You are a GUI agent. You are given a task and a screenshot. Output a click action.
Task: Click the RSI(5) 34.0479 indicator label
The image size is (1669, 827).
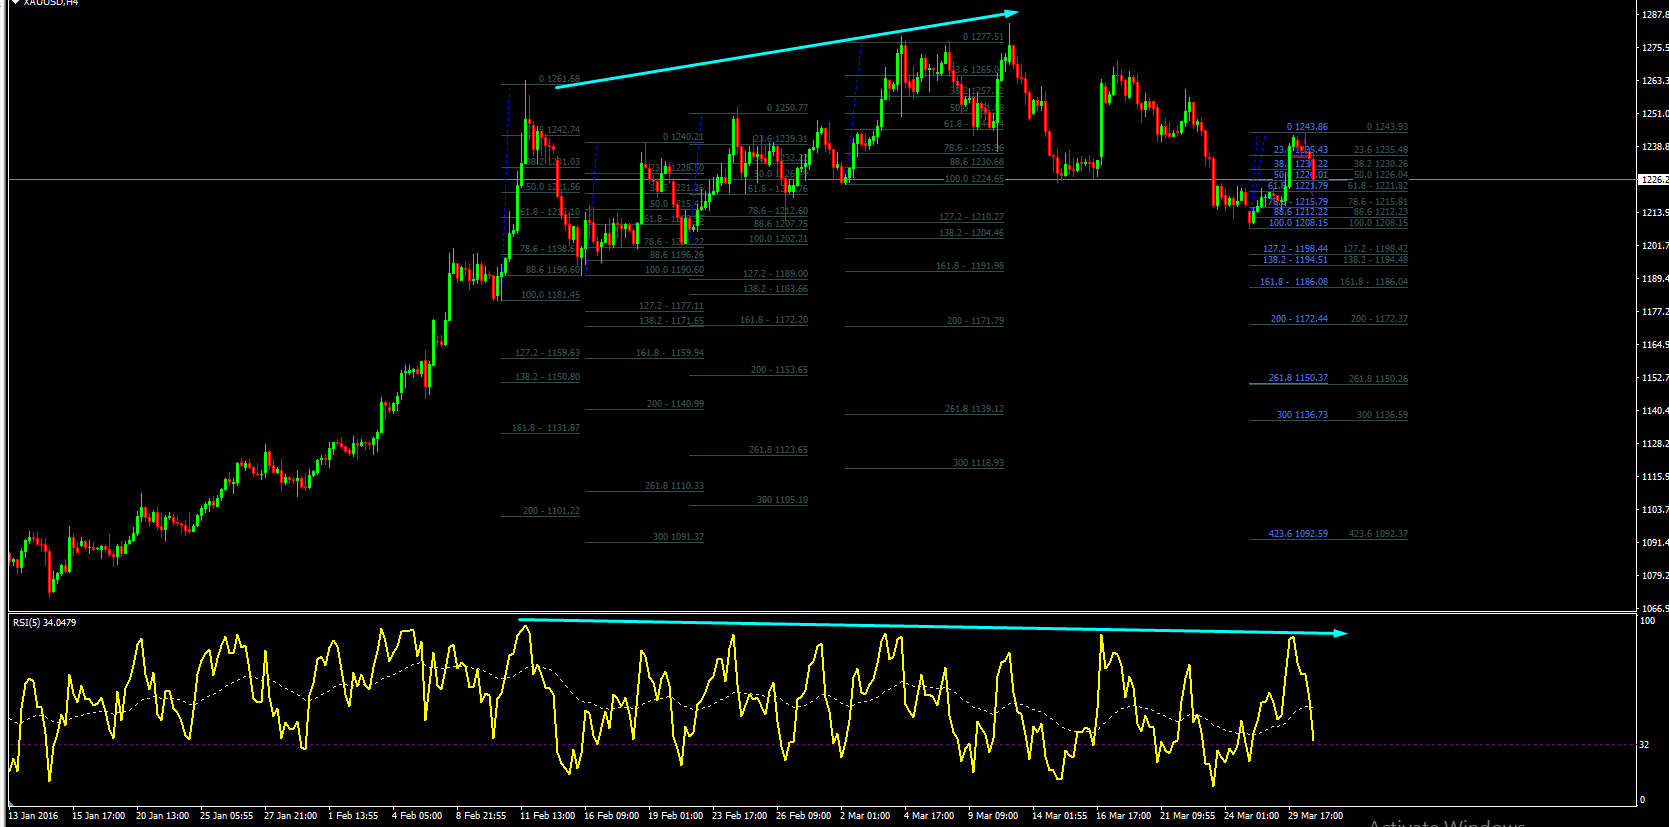coord(44,623)
